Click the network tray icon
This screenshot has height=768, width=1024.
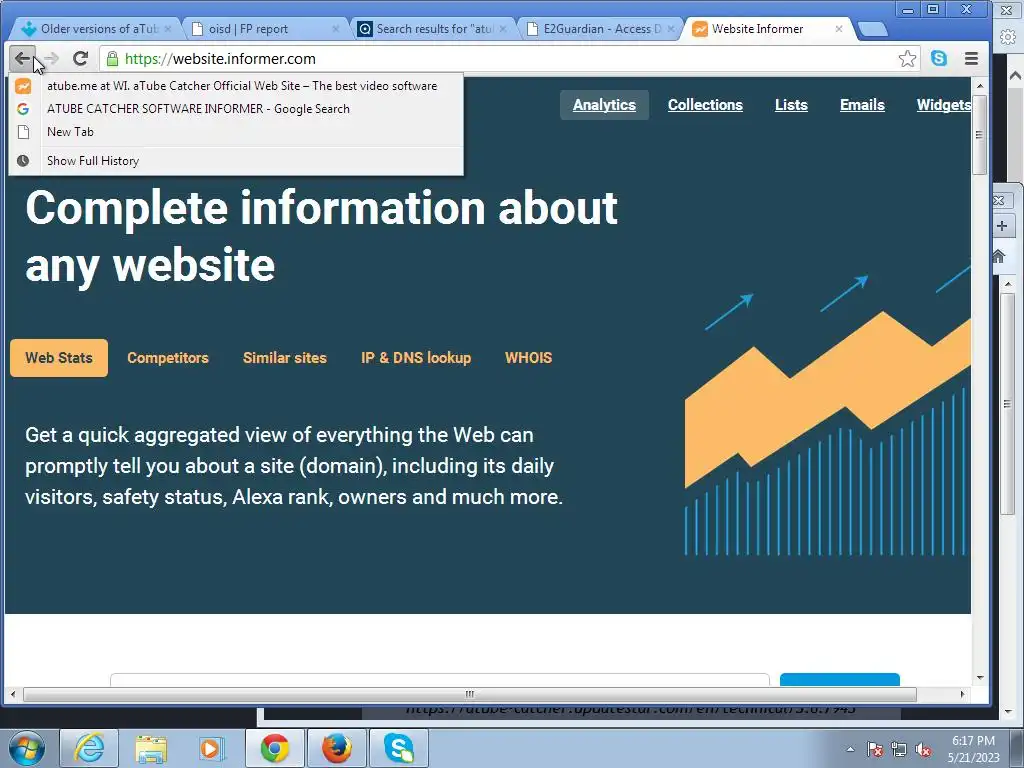point(899,749)
